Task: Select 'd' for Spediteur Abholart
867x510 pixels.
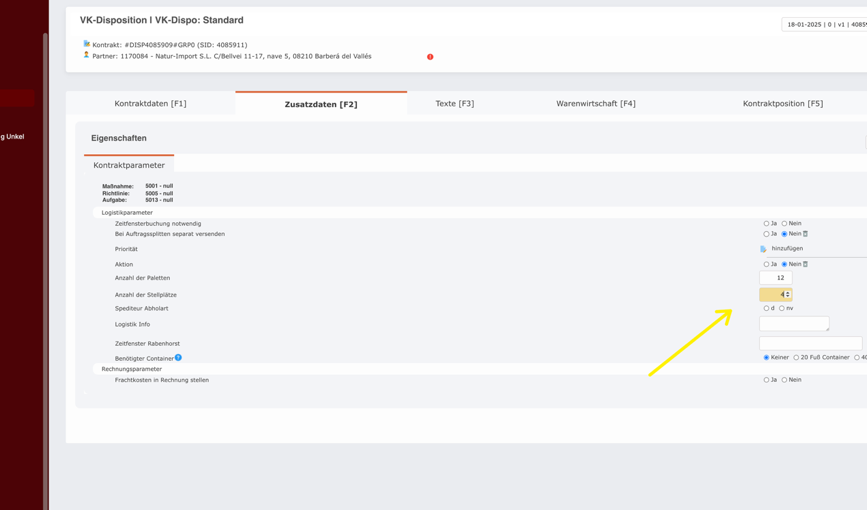Action: coord(767,309)
